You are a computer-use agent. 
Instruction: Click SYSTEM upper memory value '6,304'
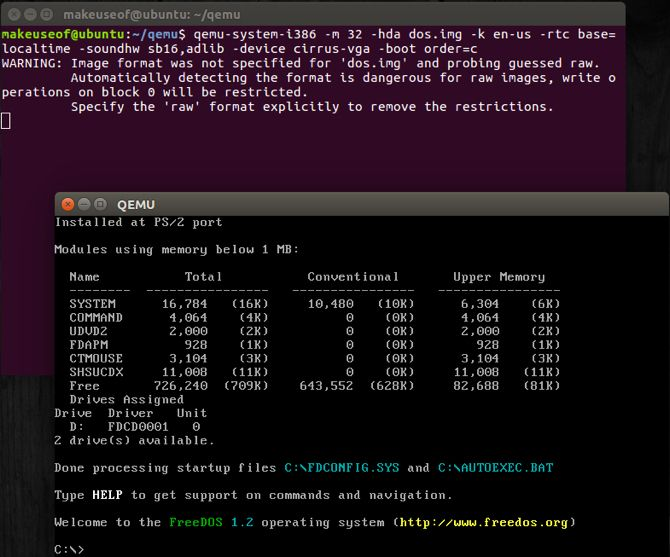pos(480,304)
